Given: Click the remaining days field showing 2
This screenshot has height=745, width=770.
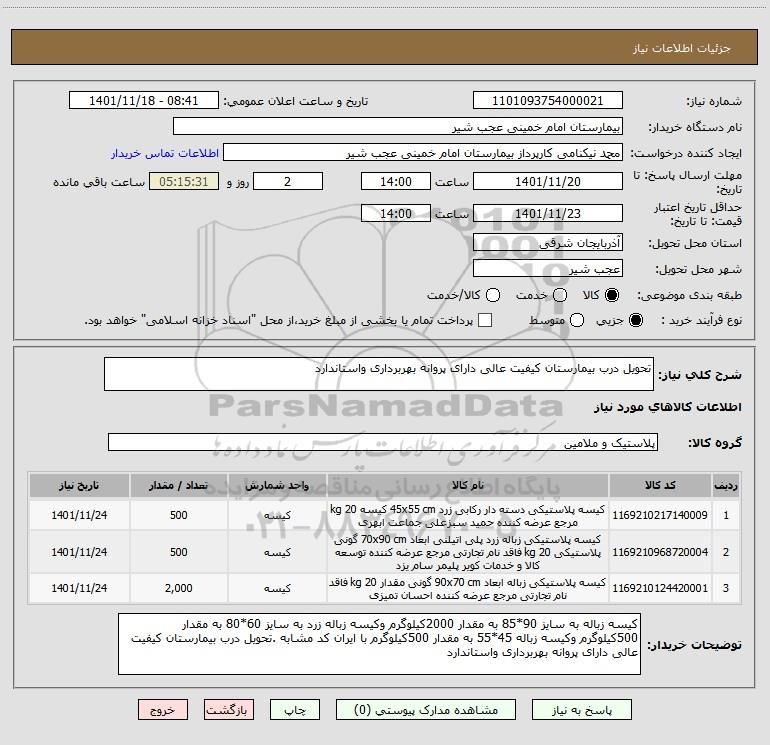Looking at the screenshot, I should (288, 181).
